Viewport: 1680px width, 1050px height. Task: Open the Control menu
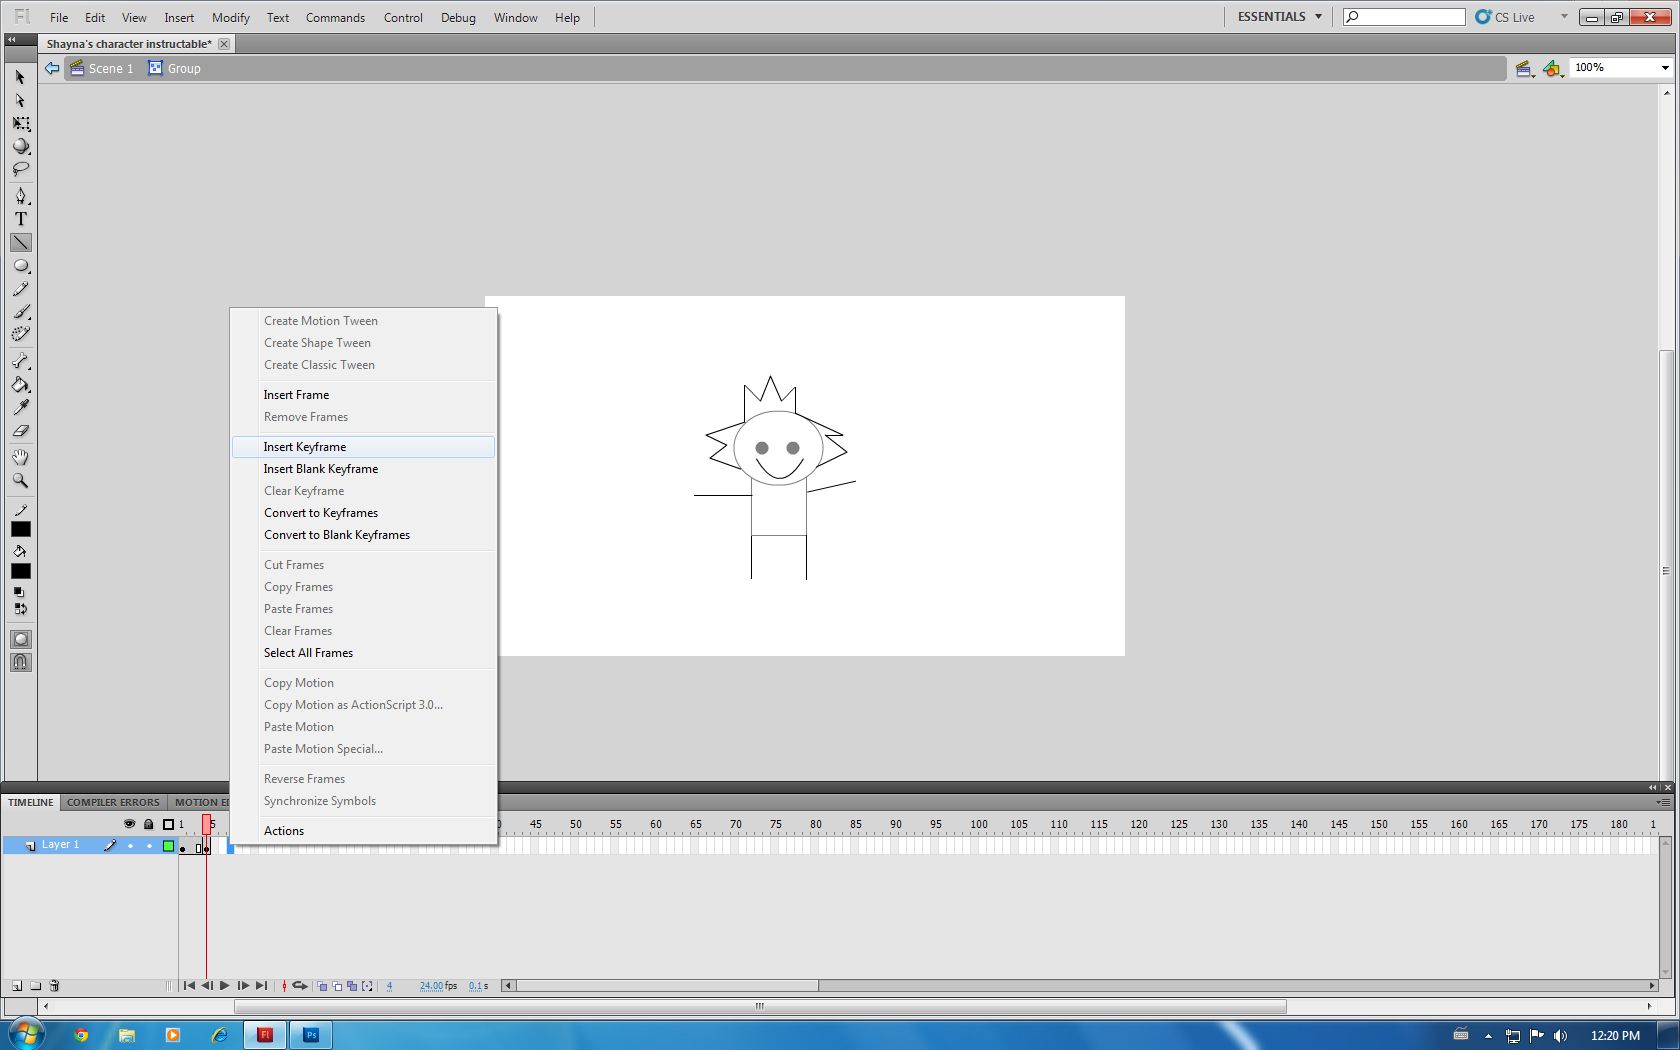click(x=403, y=17)
